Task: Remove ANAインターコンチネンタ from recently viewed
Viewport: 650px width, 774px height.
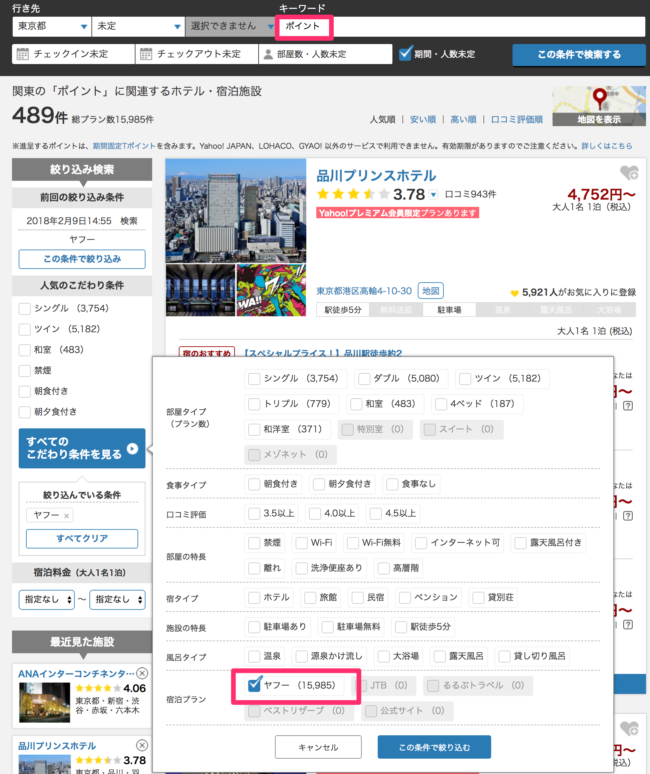Action: tap(142, 673)
